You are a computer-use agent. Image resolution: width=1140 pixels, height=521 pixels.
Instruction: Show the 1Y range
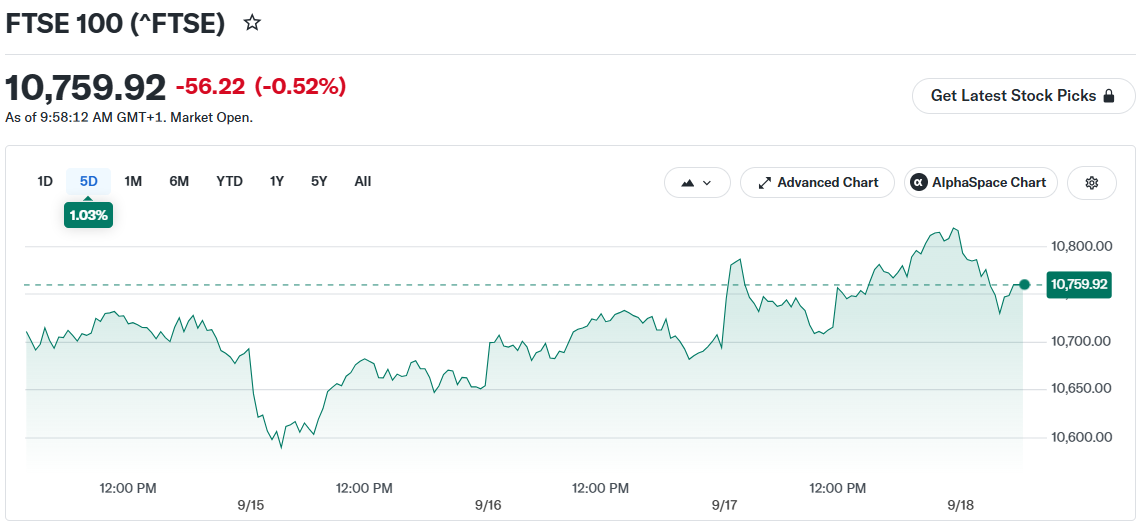277,182
